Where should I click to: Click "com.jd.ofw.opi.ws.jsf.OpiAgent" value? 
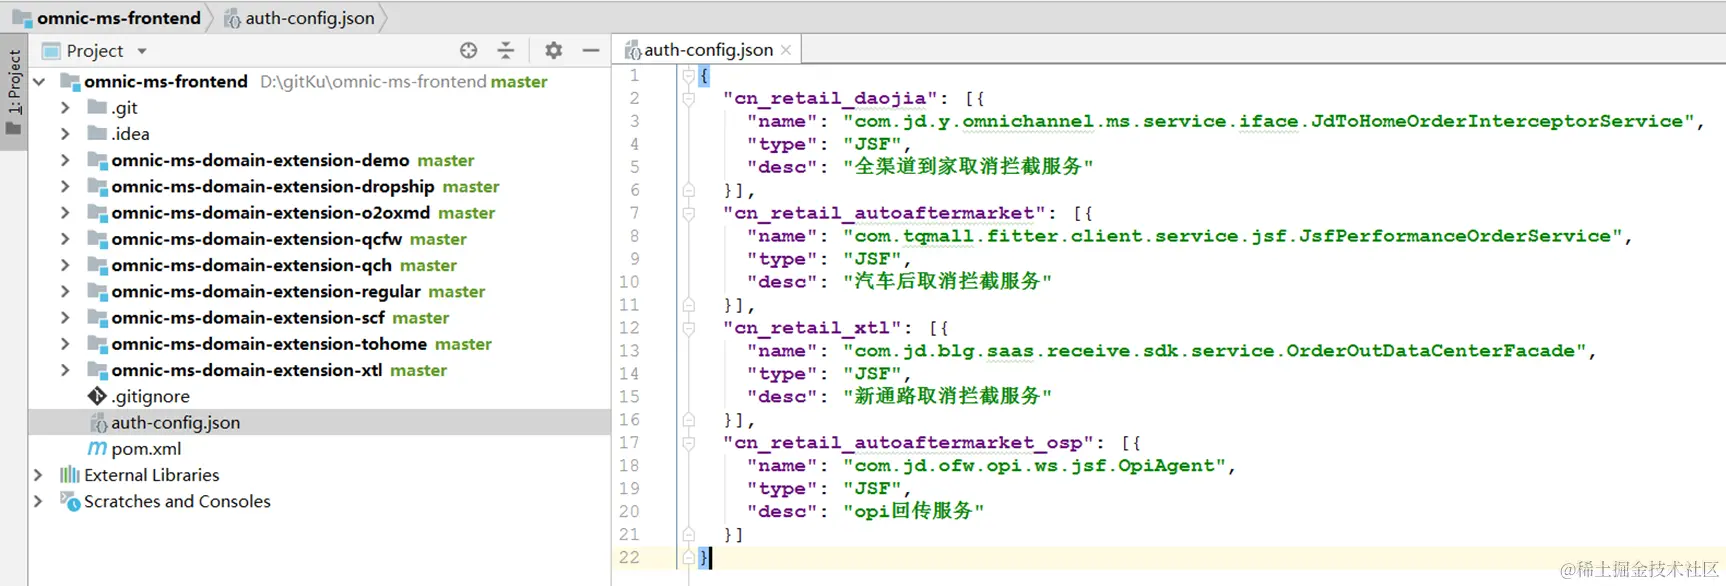[x=1034, y=466]
